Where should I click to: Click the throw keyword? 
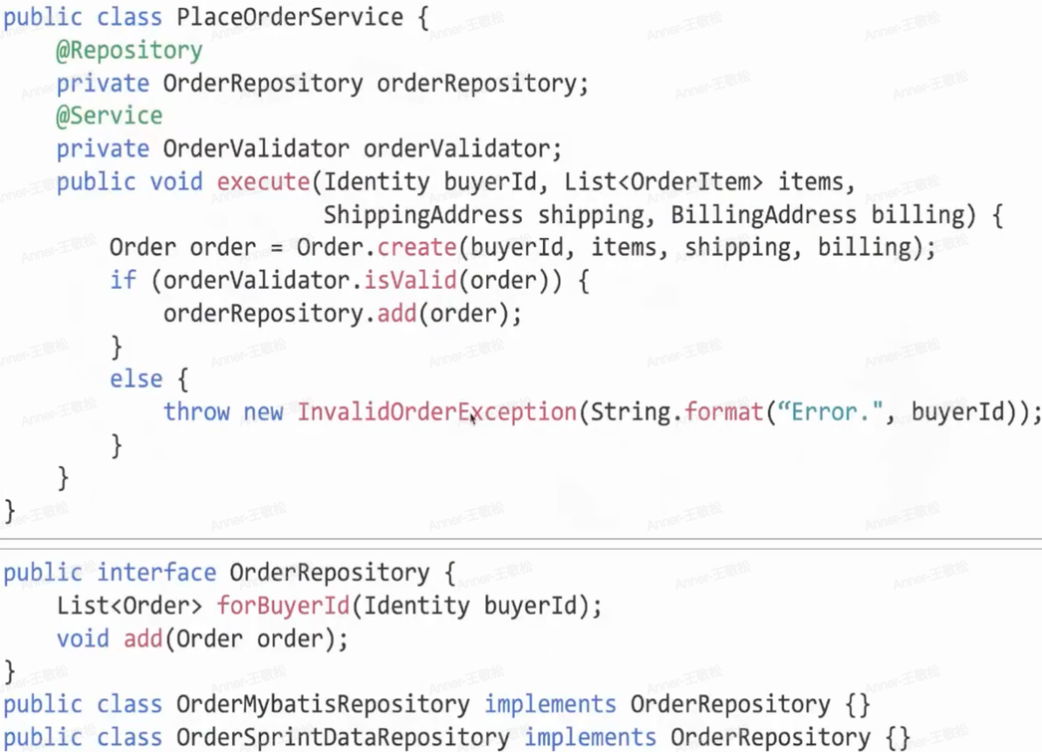(x=196, y=412)
